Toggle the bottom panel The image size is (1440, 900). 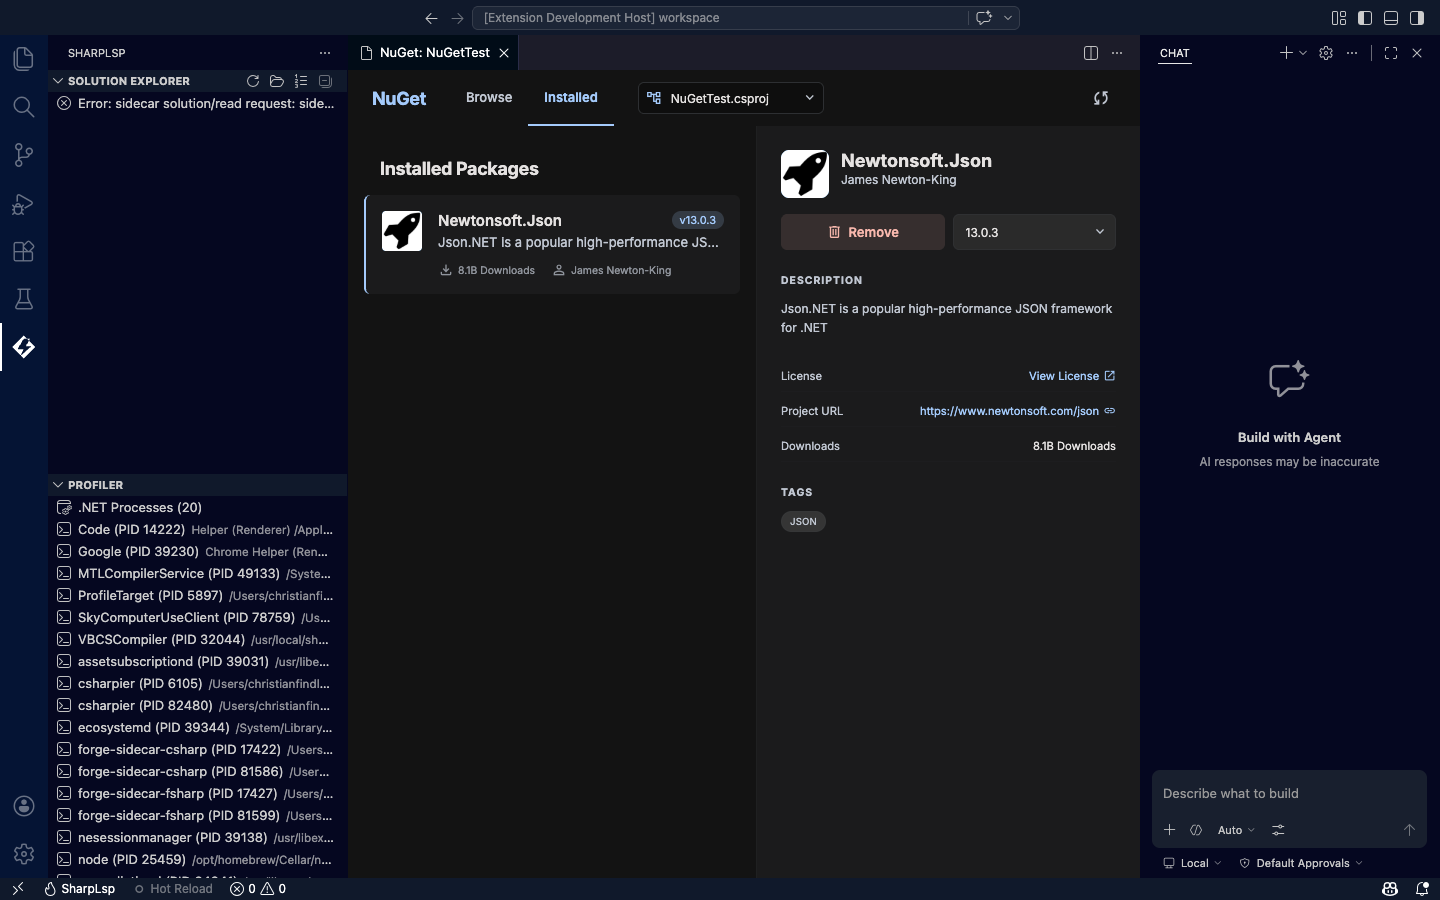click(x=1391, y=18)
